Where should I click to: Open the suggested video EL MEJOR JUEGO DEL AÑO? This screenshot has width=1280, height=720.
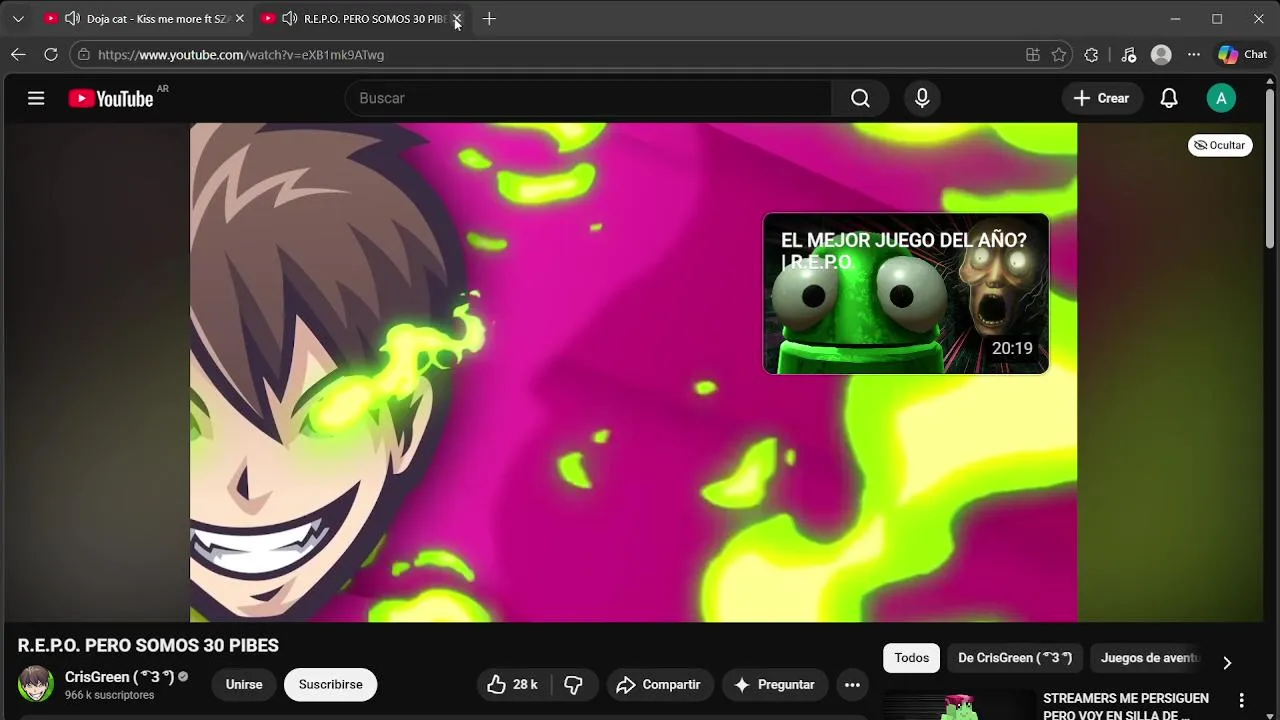coord(906,294)
